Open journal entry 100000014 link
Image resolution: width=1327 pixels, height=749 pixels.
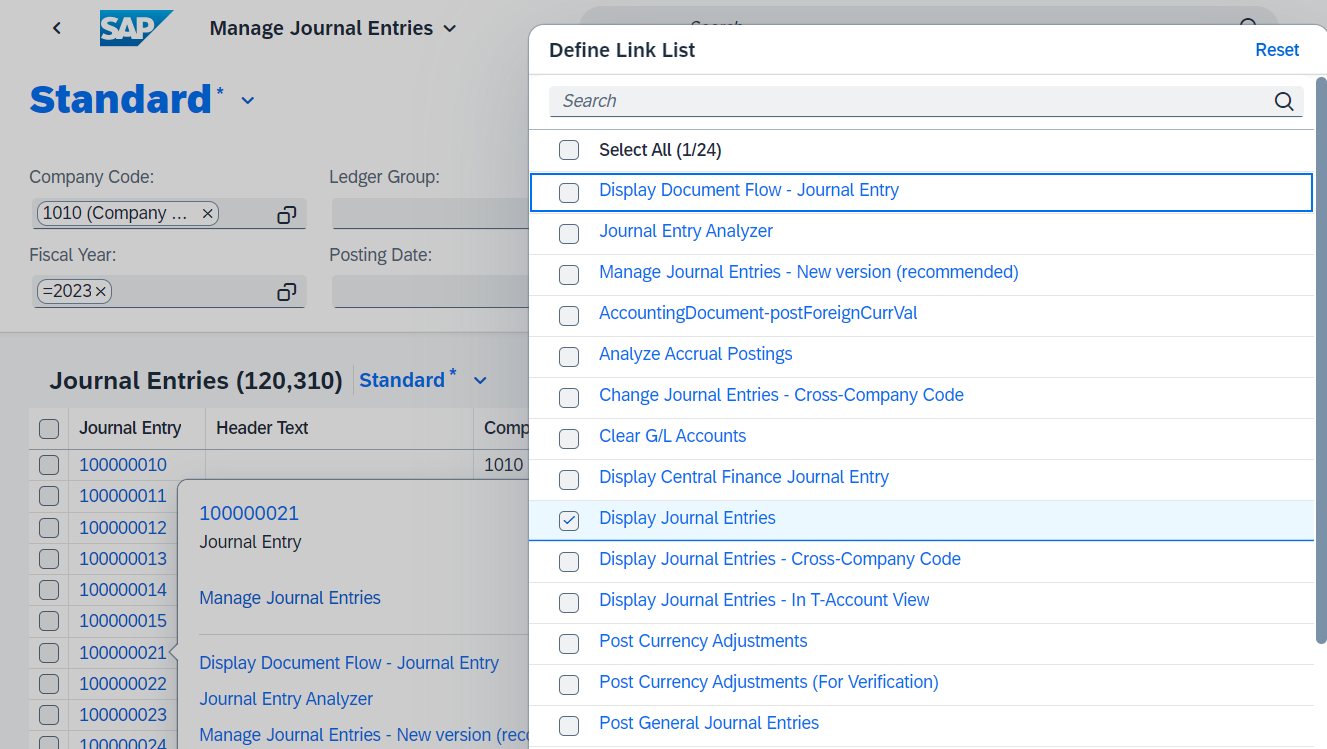[123, 590]
